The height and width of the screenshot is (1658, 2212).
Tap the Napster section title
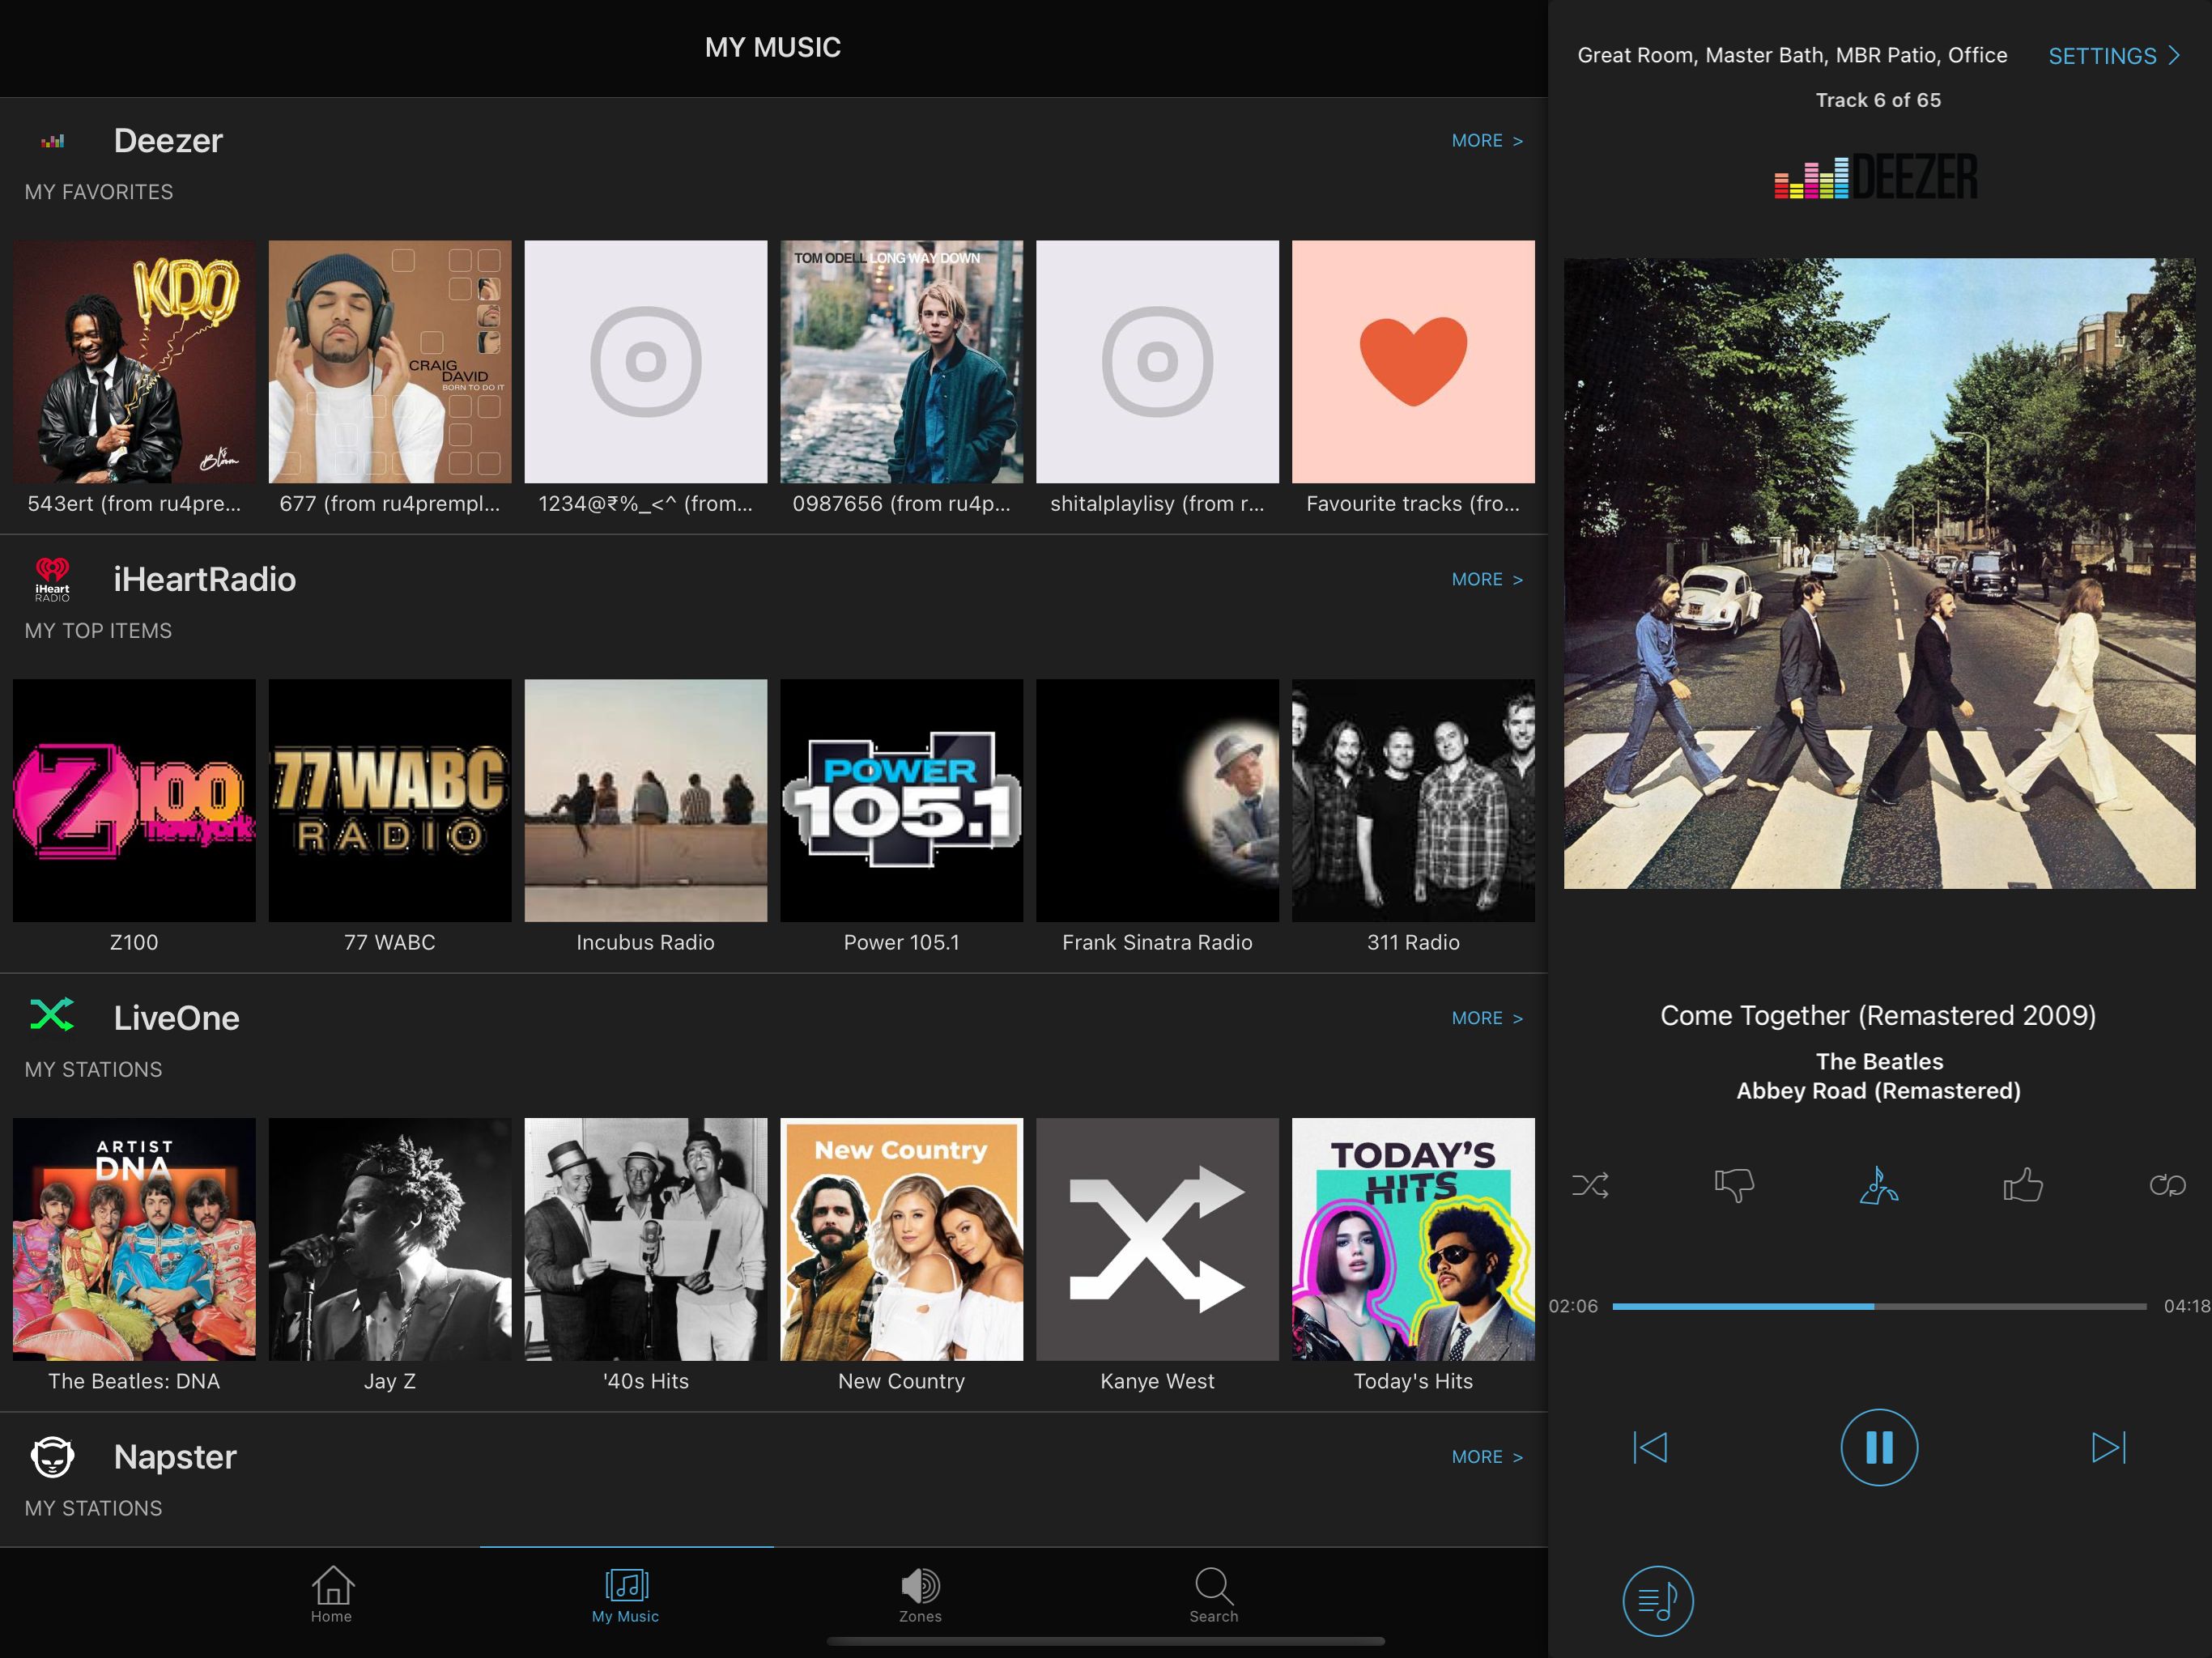[175, 1457]
